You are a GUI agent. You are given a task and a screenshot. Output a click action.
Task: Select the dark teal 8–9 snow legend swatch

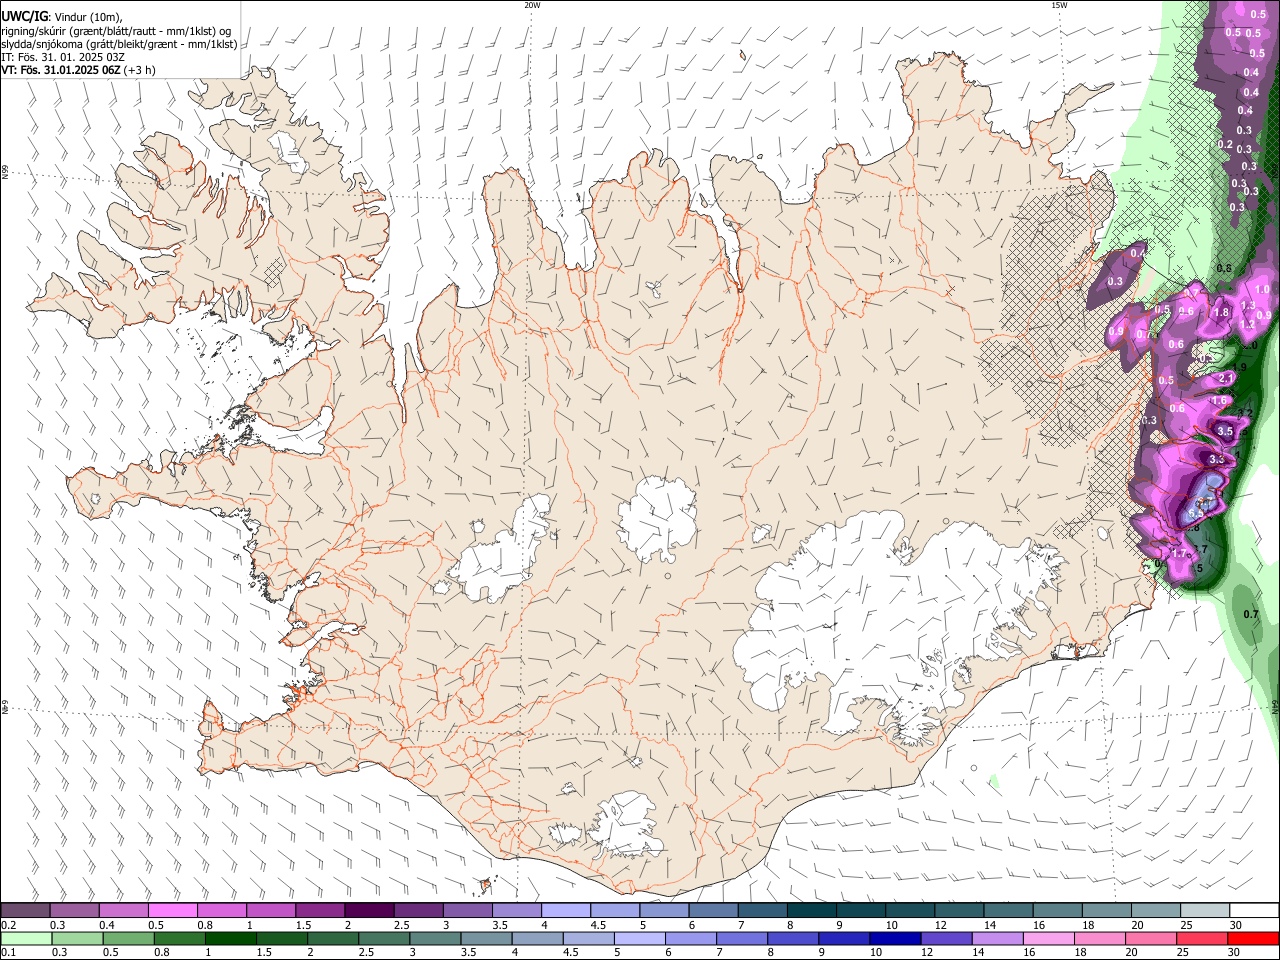(x=812, y=911)
